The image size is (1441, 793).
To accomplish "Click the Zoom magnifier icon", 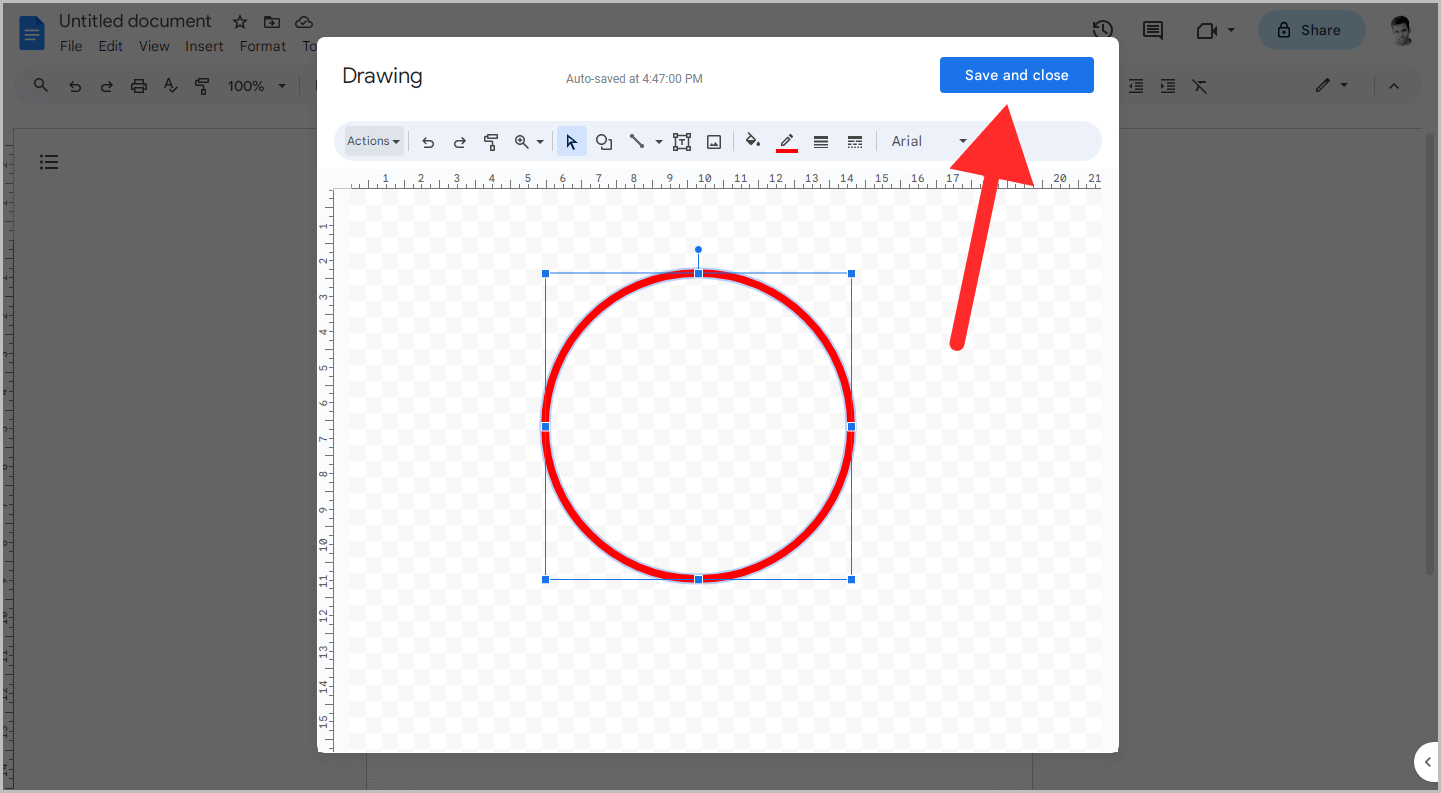I will pyautogui.click(x=522, y=141).
